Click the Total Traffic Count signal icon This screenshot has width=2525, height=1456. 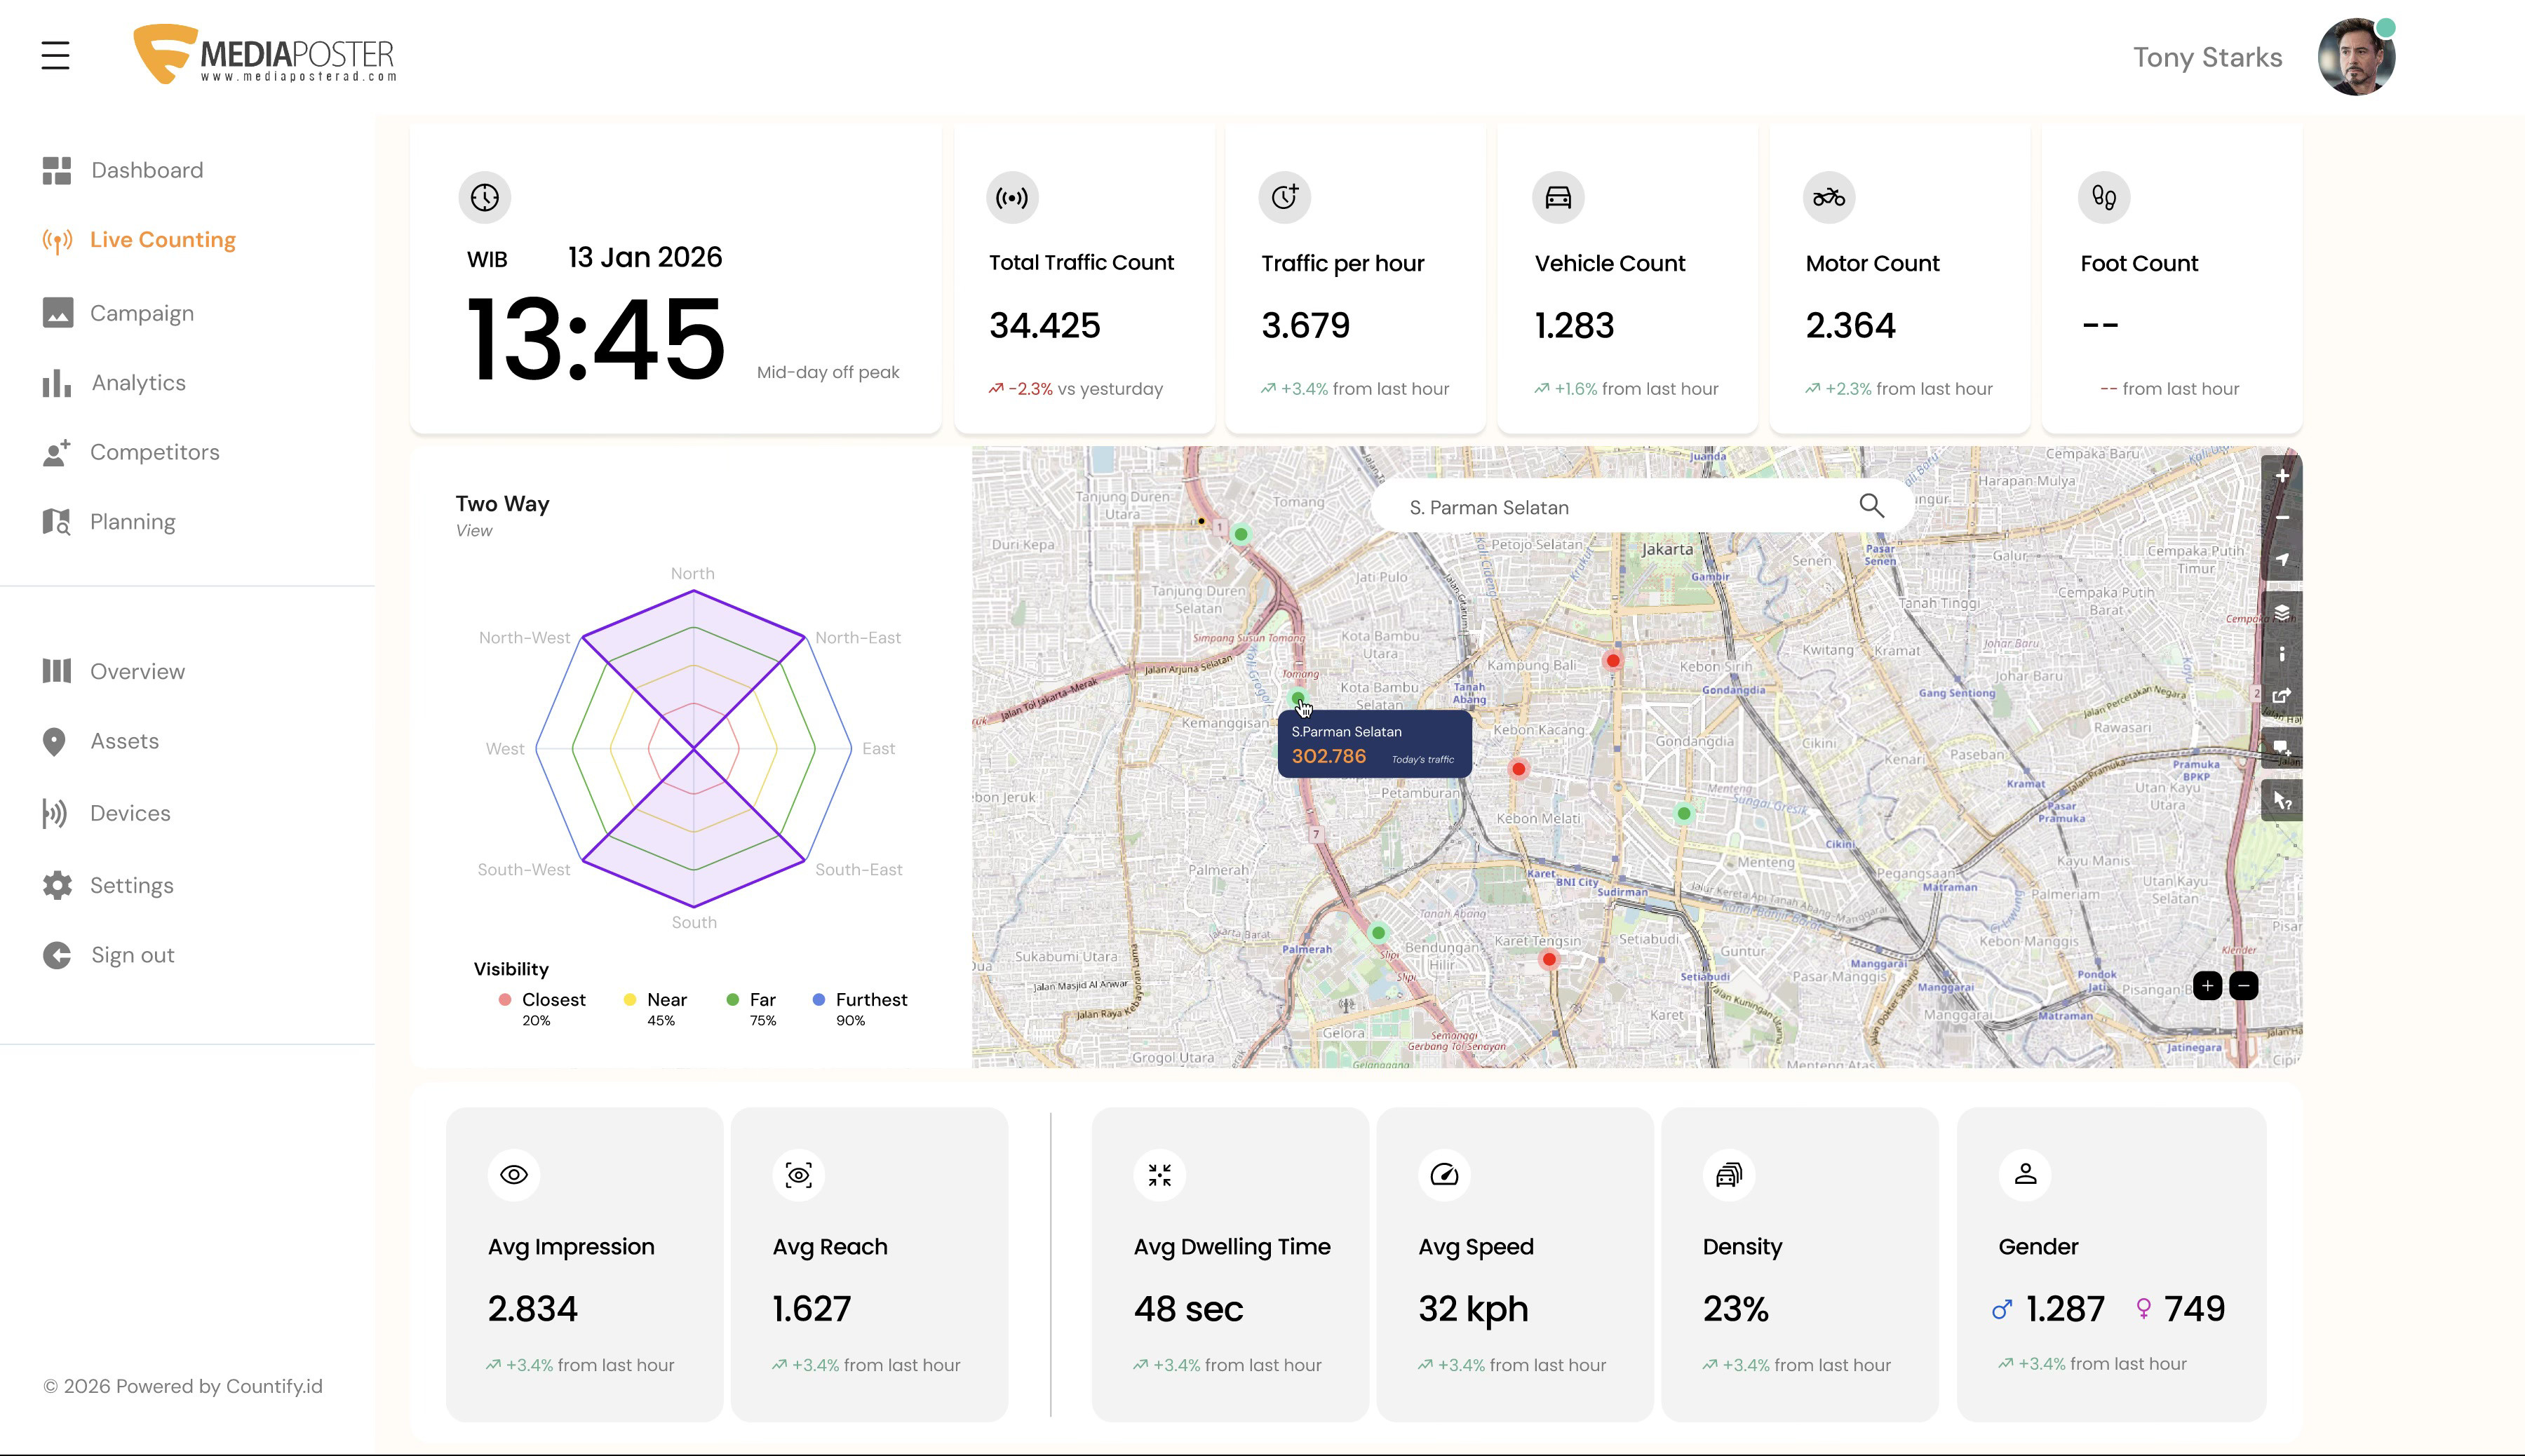[x=1012, y=197]
